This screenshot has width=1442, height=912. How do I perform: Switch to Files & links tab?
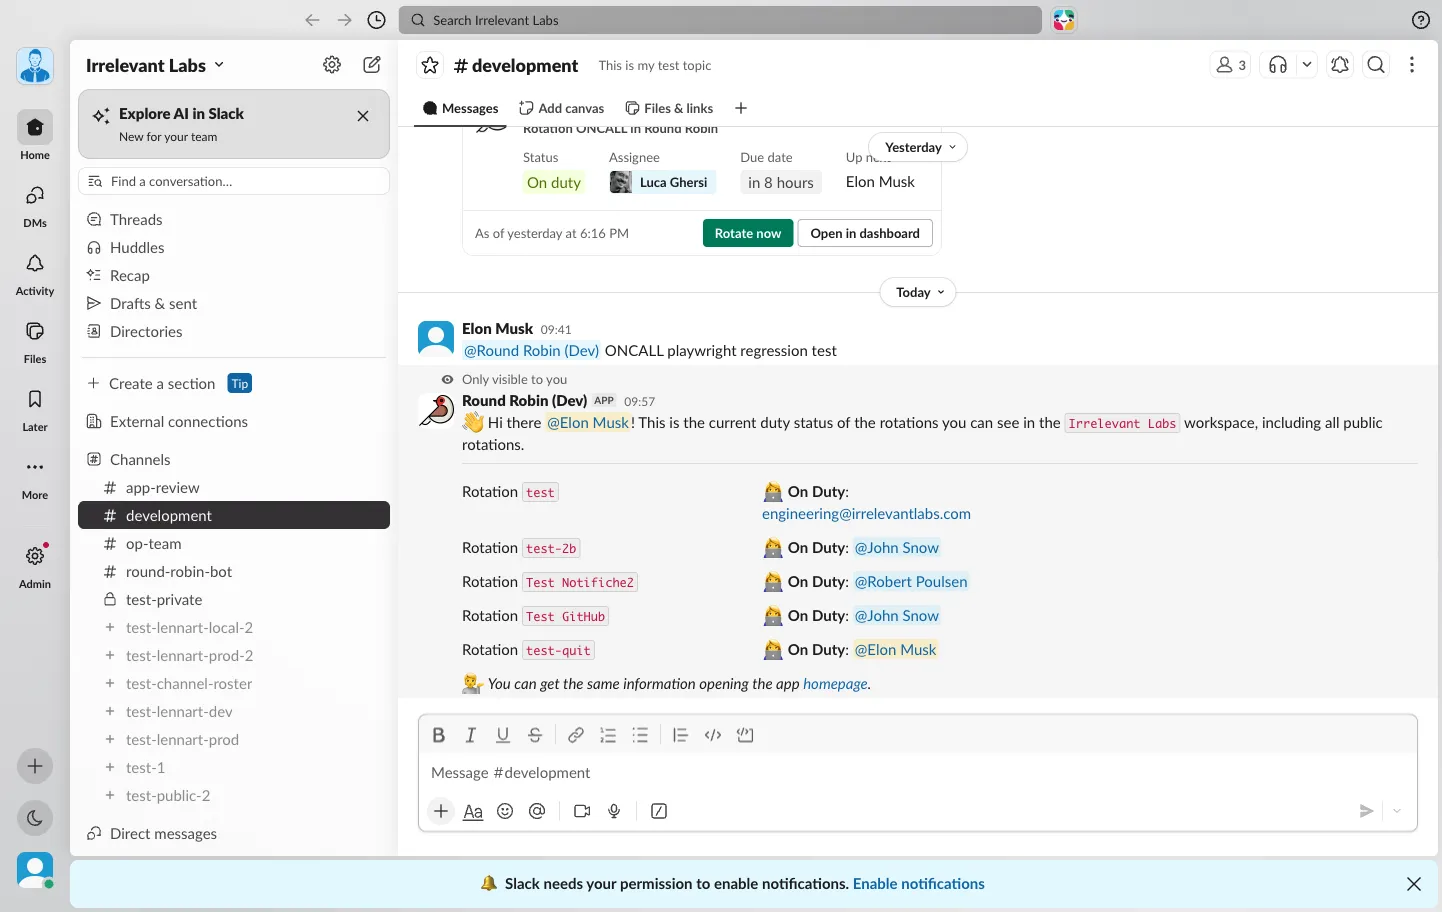pos(669,108)
